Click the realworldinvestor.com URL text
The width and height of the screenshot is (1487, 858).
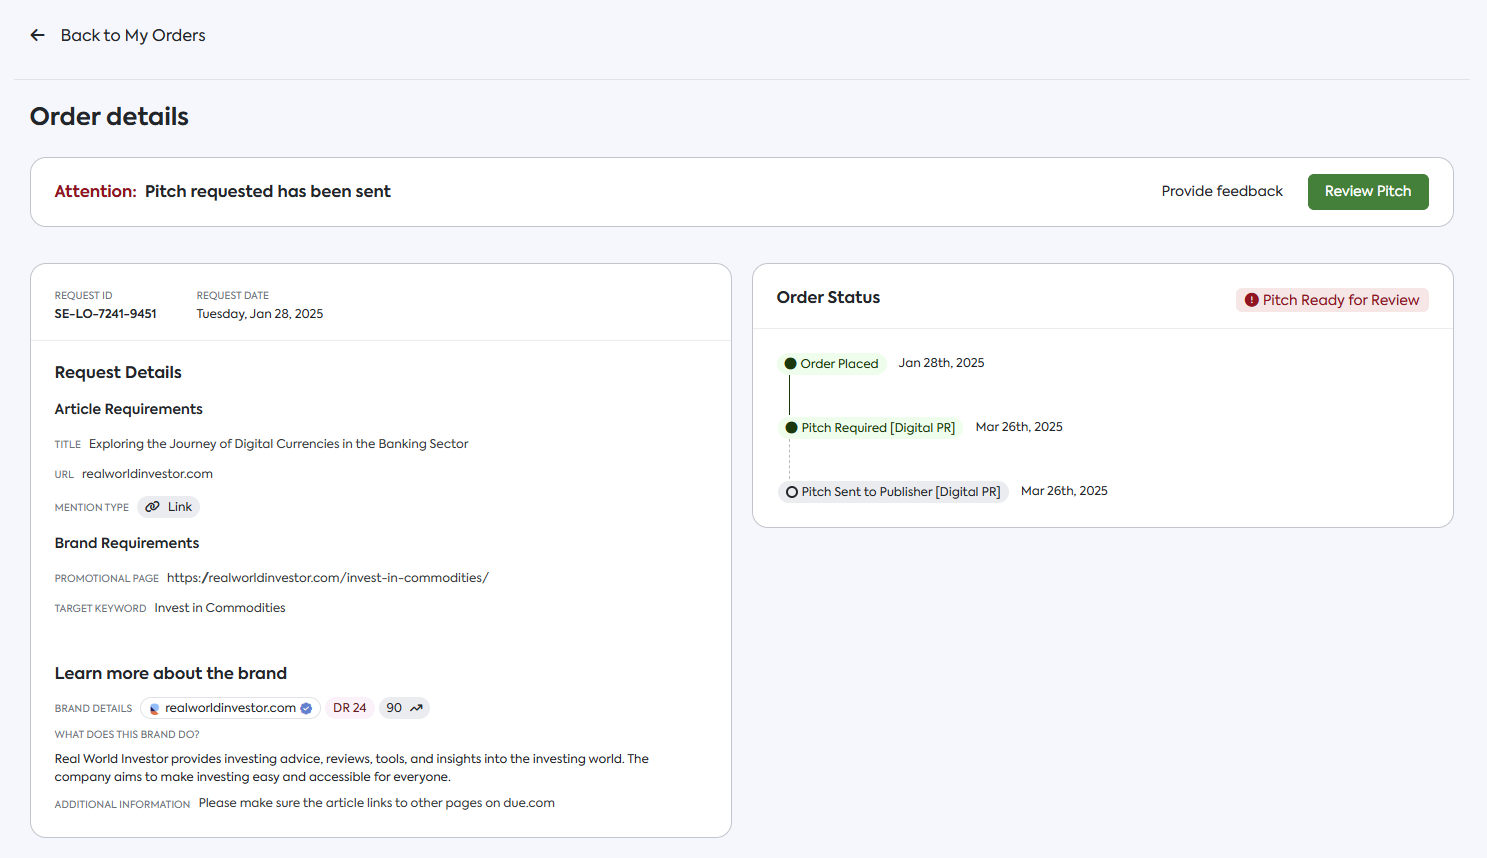pos(147,474)
